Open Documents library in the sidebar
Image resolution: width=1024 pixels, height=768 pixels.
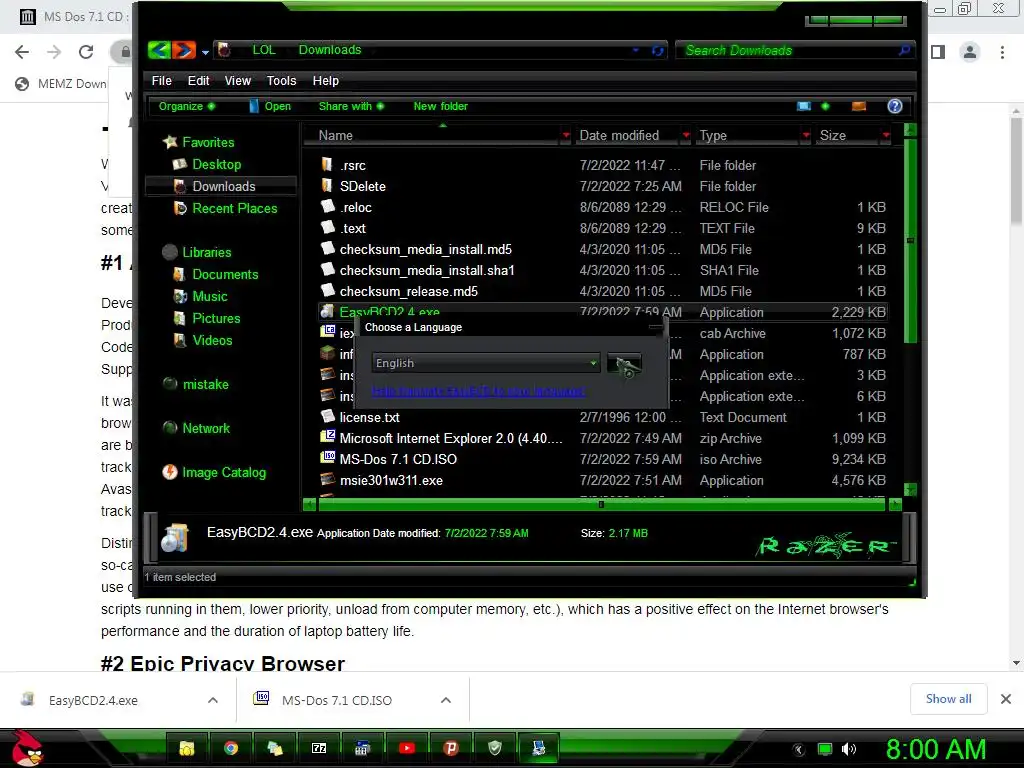(216, 274)
